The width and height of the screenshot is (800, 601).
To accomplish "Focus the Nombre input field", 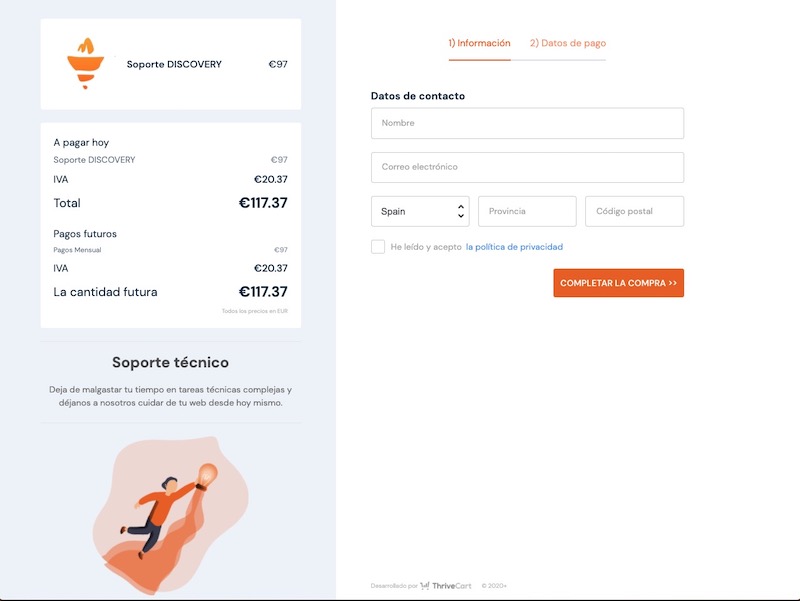I will (x=527, y=124).
